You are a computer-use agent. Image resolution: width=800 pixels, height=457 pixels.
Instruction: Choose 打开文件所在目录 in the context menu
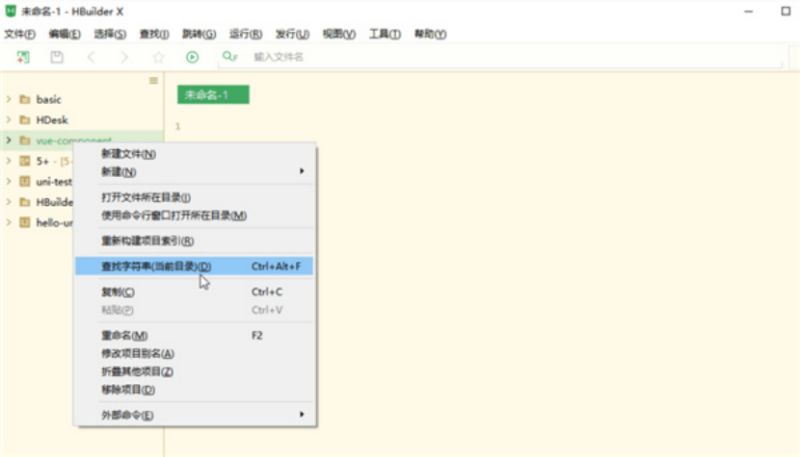point(194,197)
